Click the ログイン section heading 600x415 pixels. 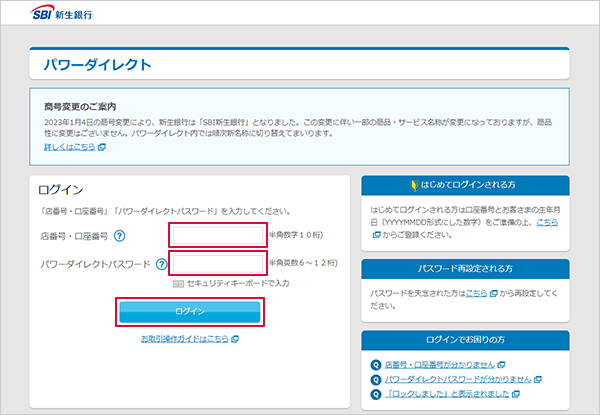coord(61,190)
